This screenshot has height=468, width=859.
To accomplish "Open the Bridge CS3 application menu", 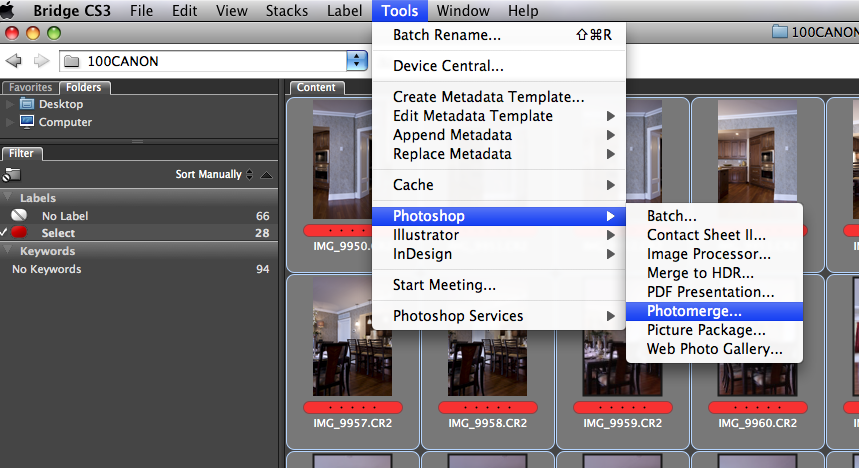I will [x=72, y=10].
